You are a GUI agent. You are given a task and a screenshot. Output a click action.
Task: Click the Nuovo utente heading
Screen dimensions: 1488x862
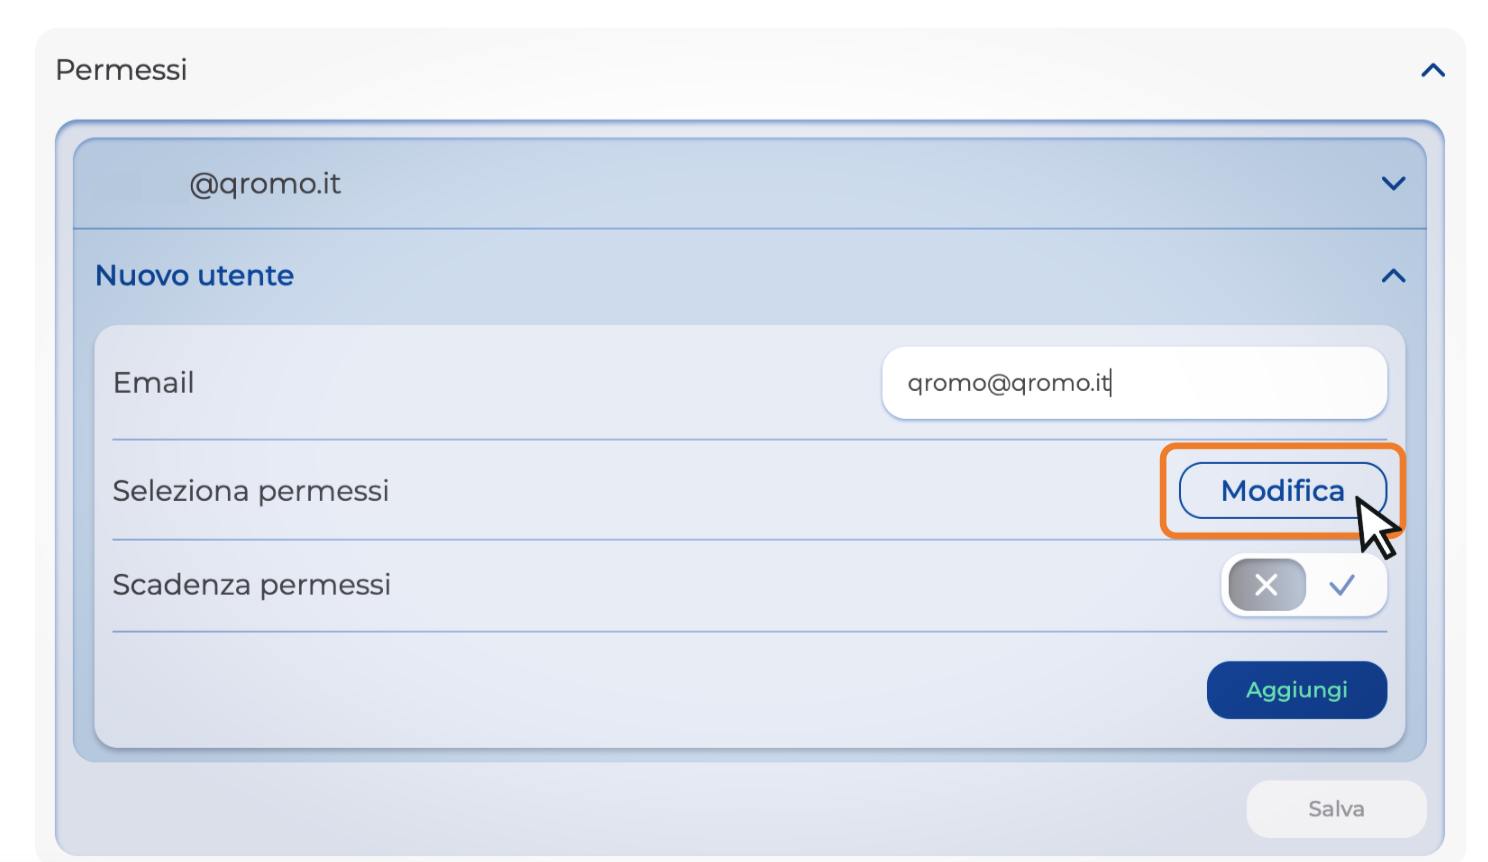pyautogui.click(x=194, y=276)
